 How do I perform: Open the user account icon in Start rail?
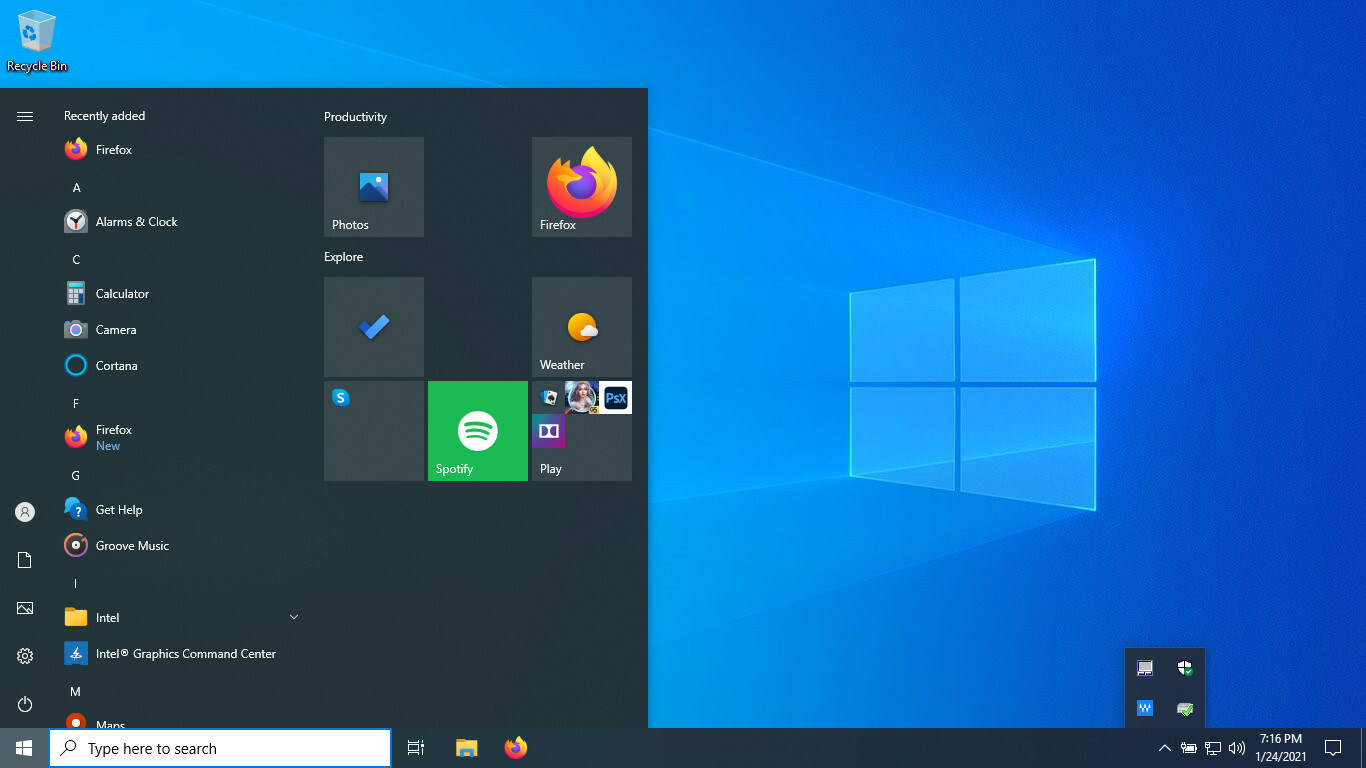[25, 512]
